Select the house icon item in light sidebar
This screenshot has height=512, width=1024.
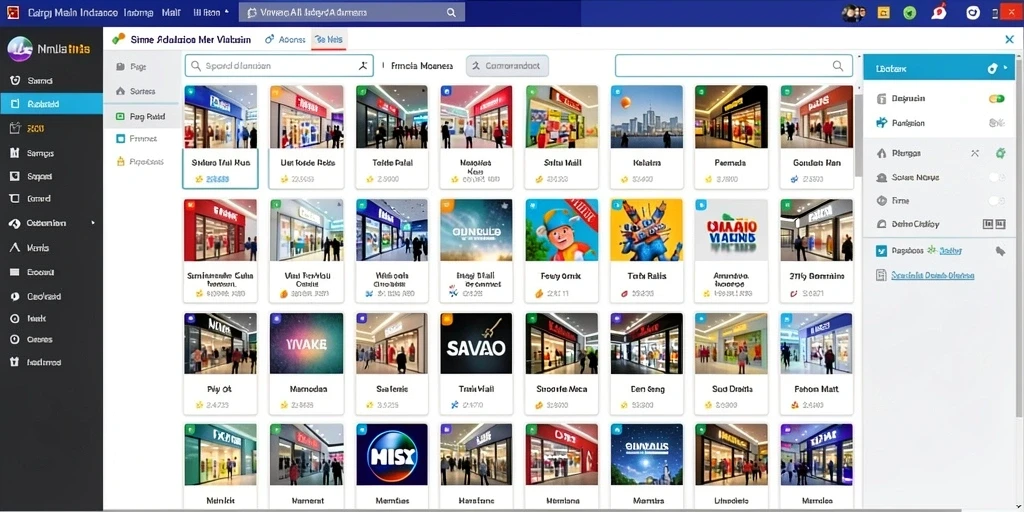(x=140, y=91)
